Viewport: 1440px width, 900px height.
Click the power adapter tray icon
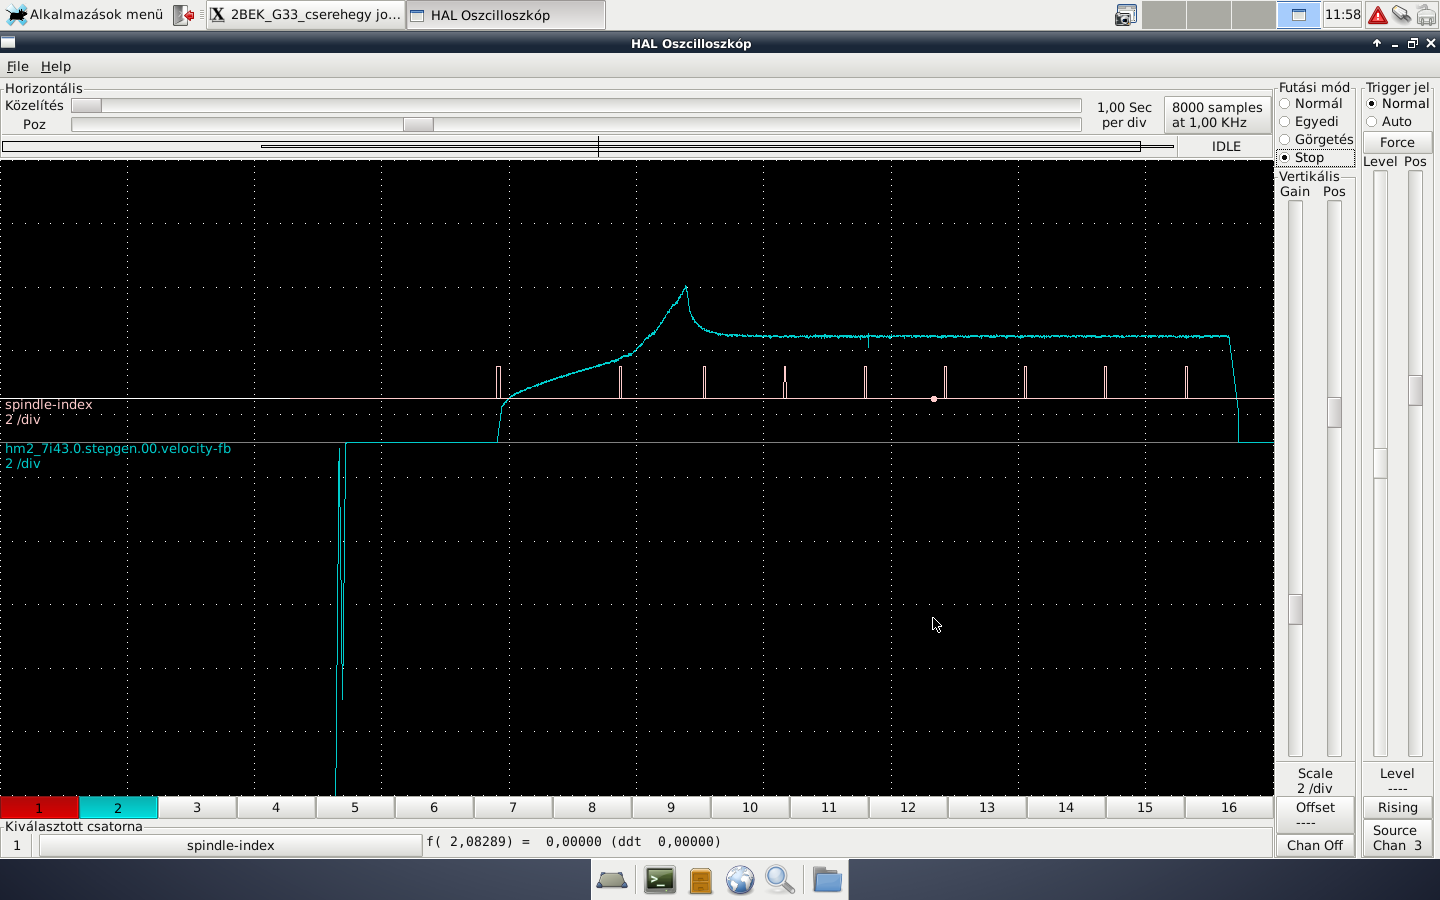[1426, 15]
